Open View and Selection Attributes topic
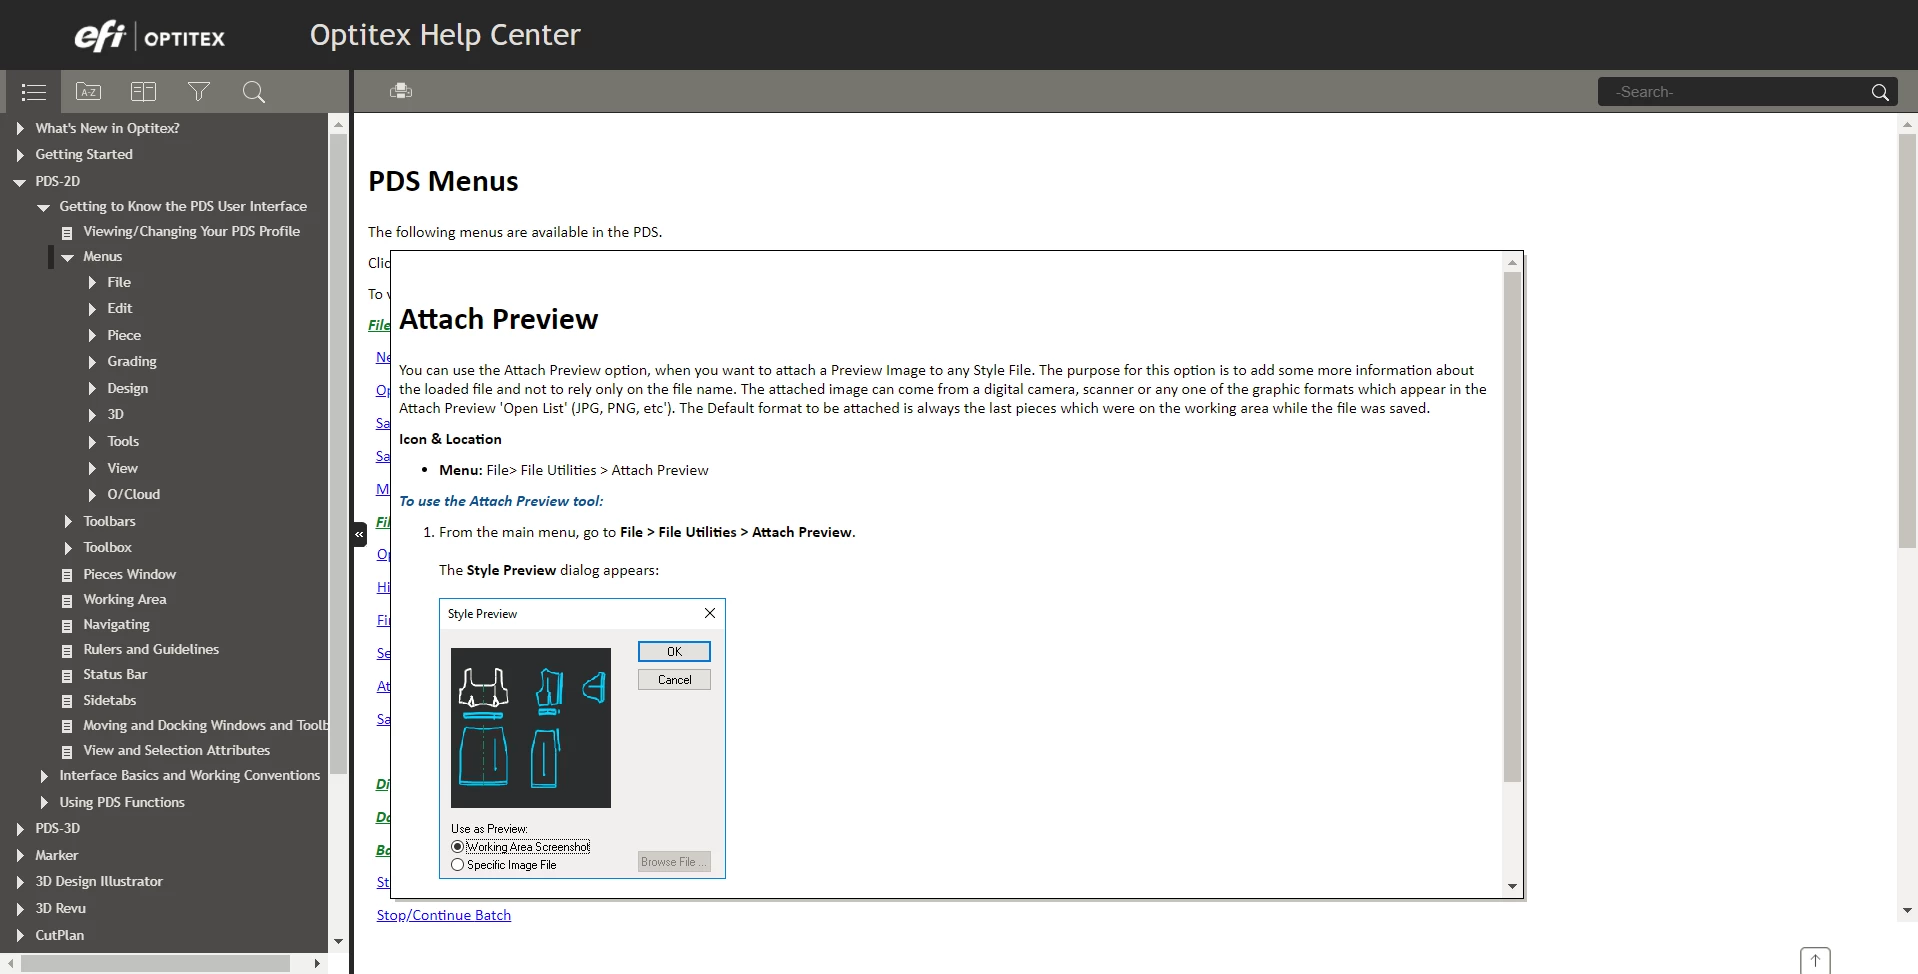 click(x=176, y=750)
